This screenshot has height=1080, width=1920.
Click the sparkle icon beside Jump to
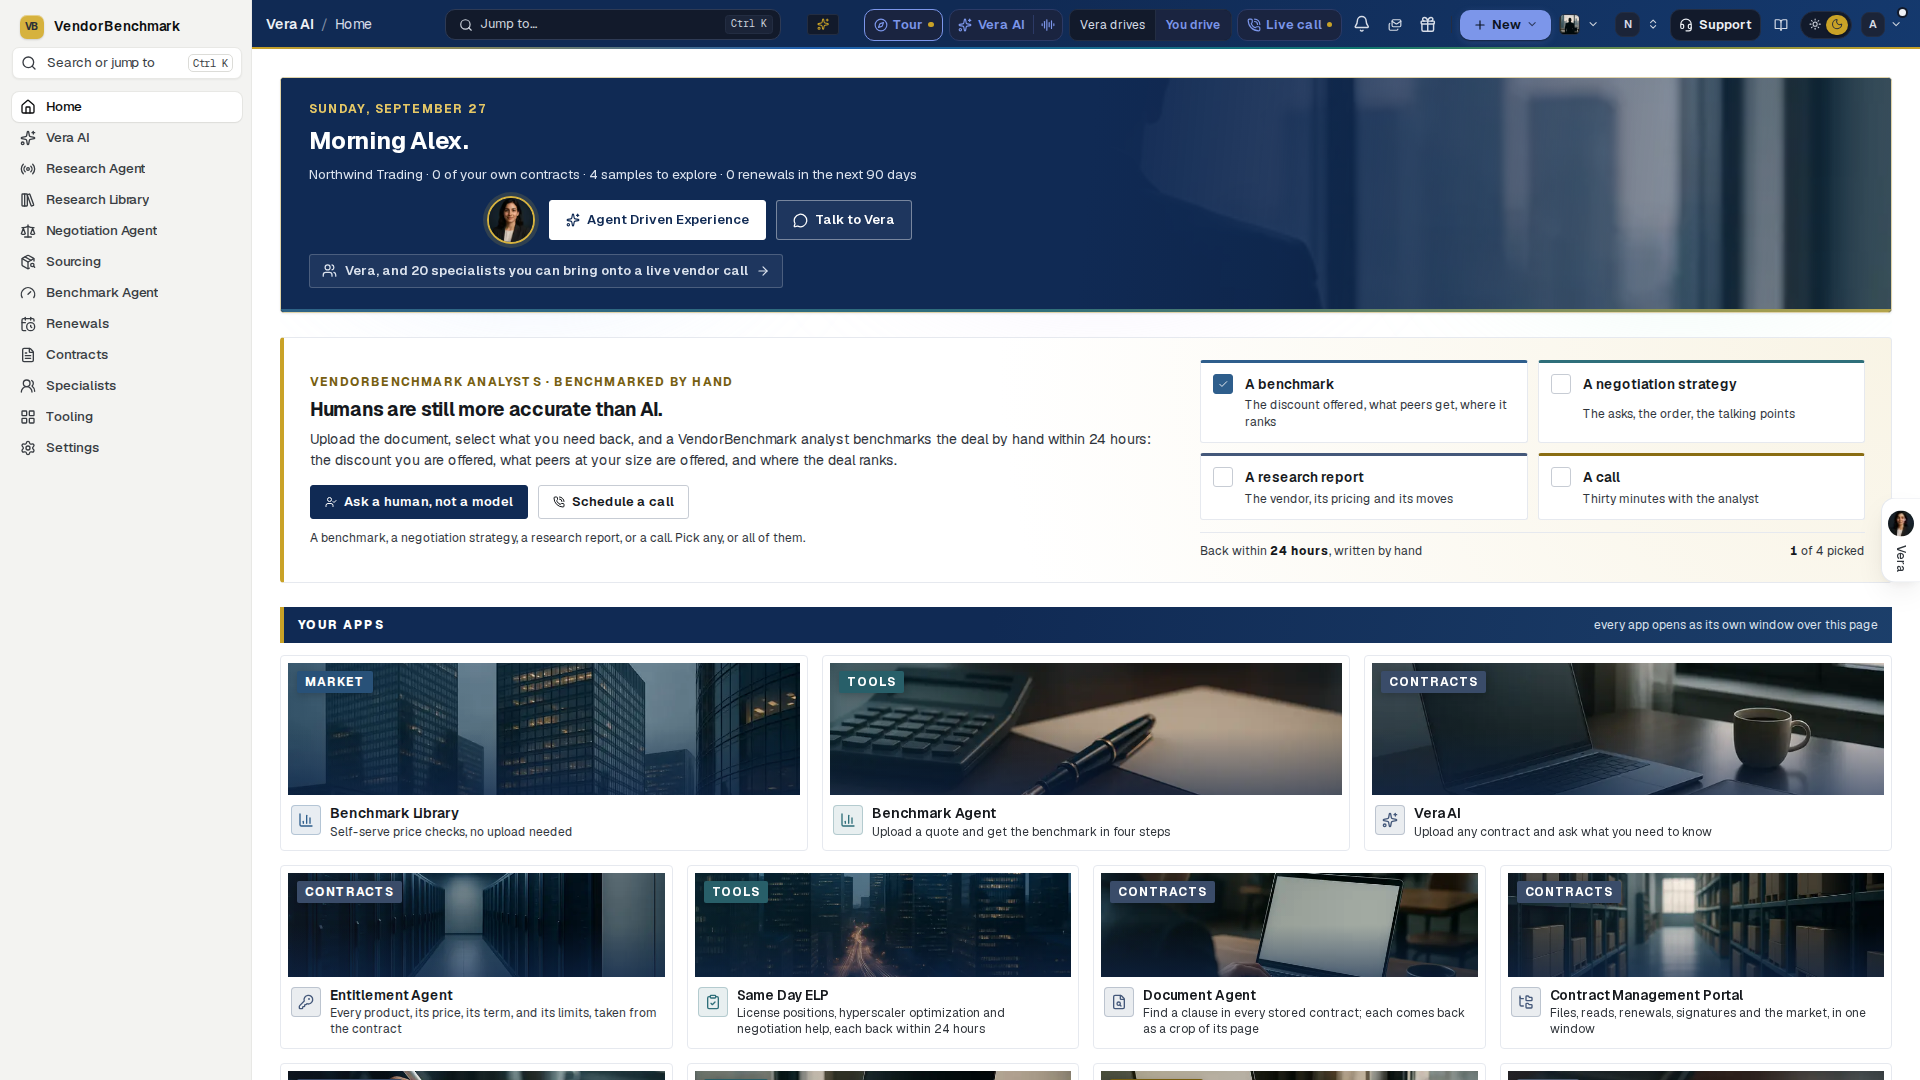coord(823,25)
